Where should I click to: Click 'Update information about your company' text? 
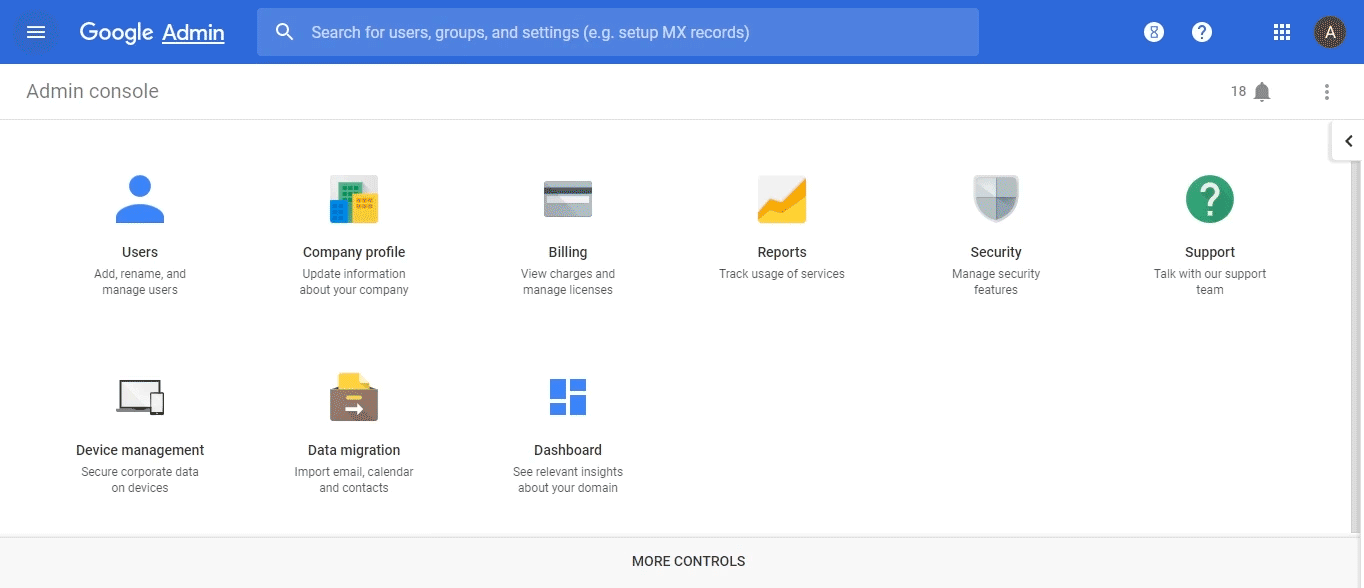click(354, 282)
